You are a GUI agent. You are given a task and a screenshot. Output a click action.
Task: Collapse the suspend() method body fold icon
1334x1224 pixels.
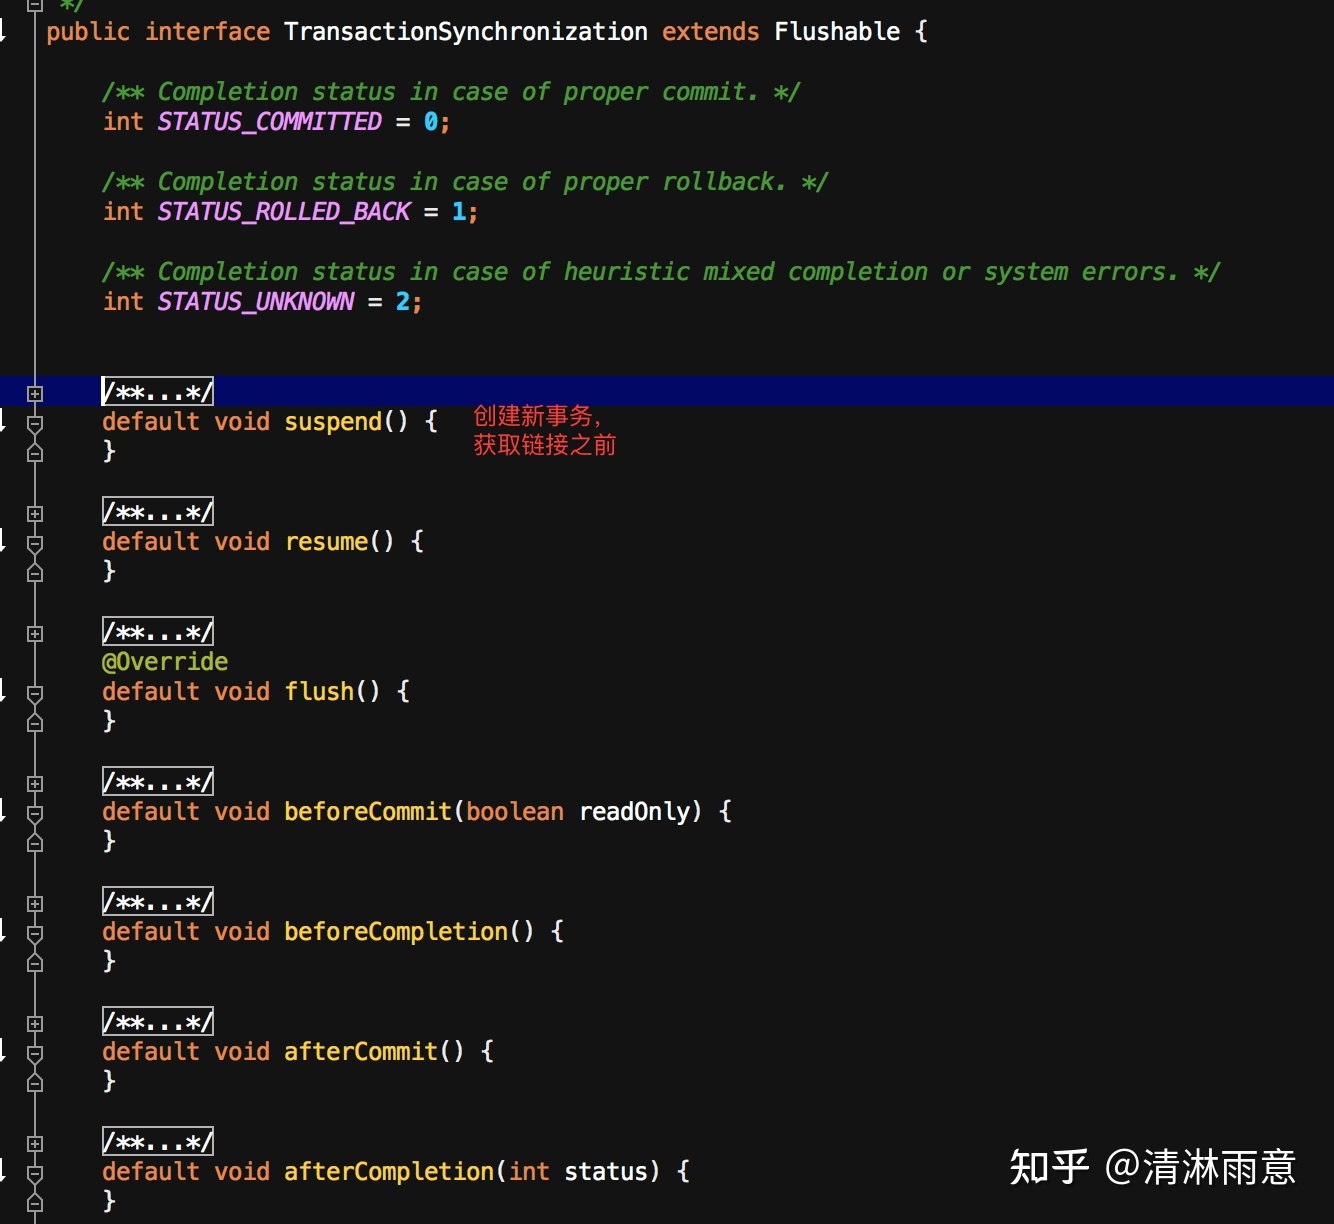[x=35, y=424]
